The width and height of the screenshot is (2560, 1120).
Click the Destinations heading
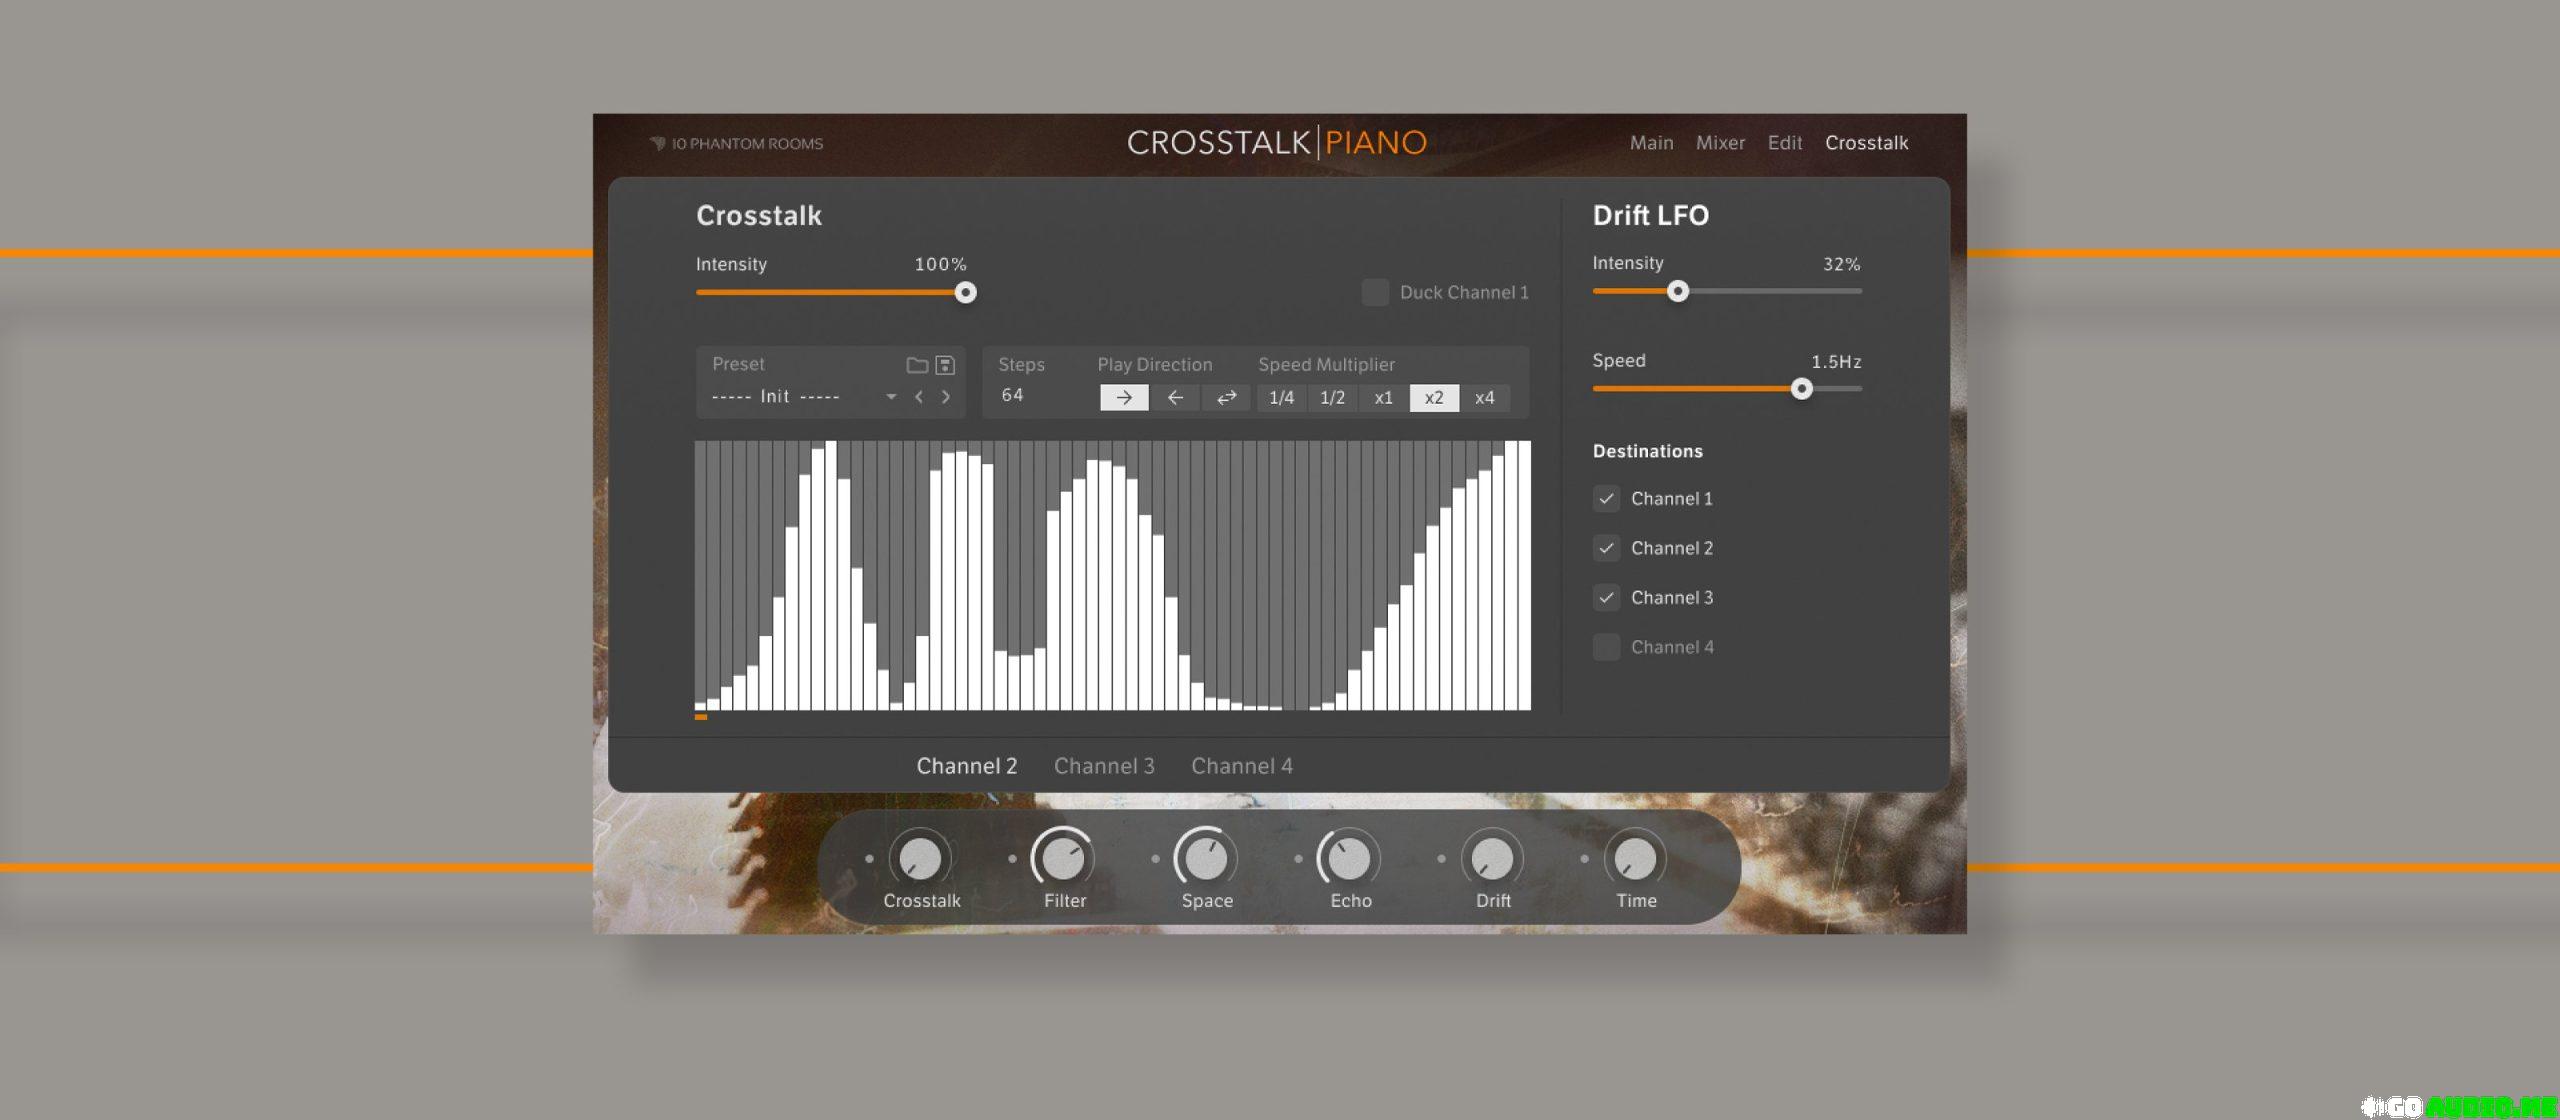tap(1647, 451)
